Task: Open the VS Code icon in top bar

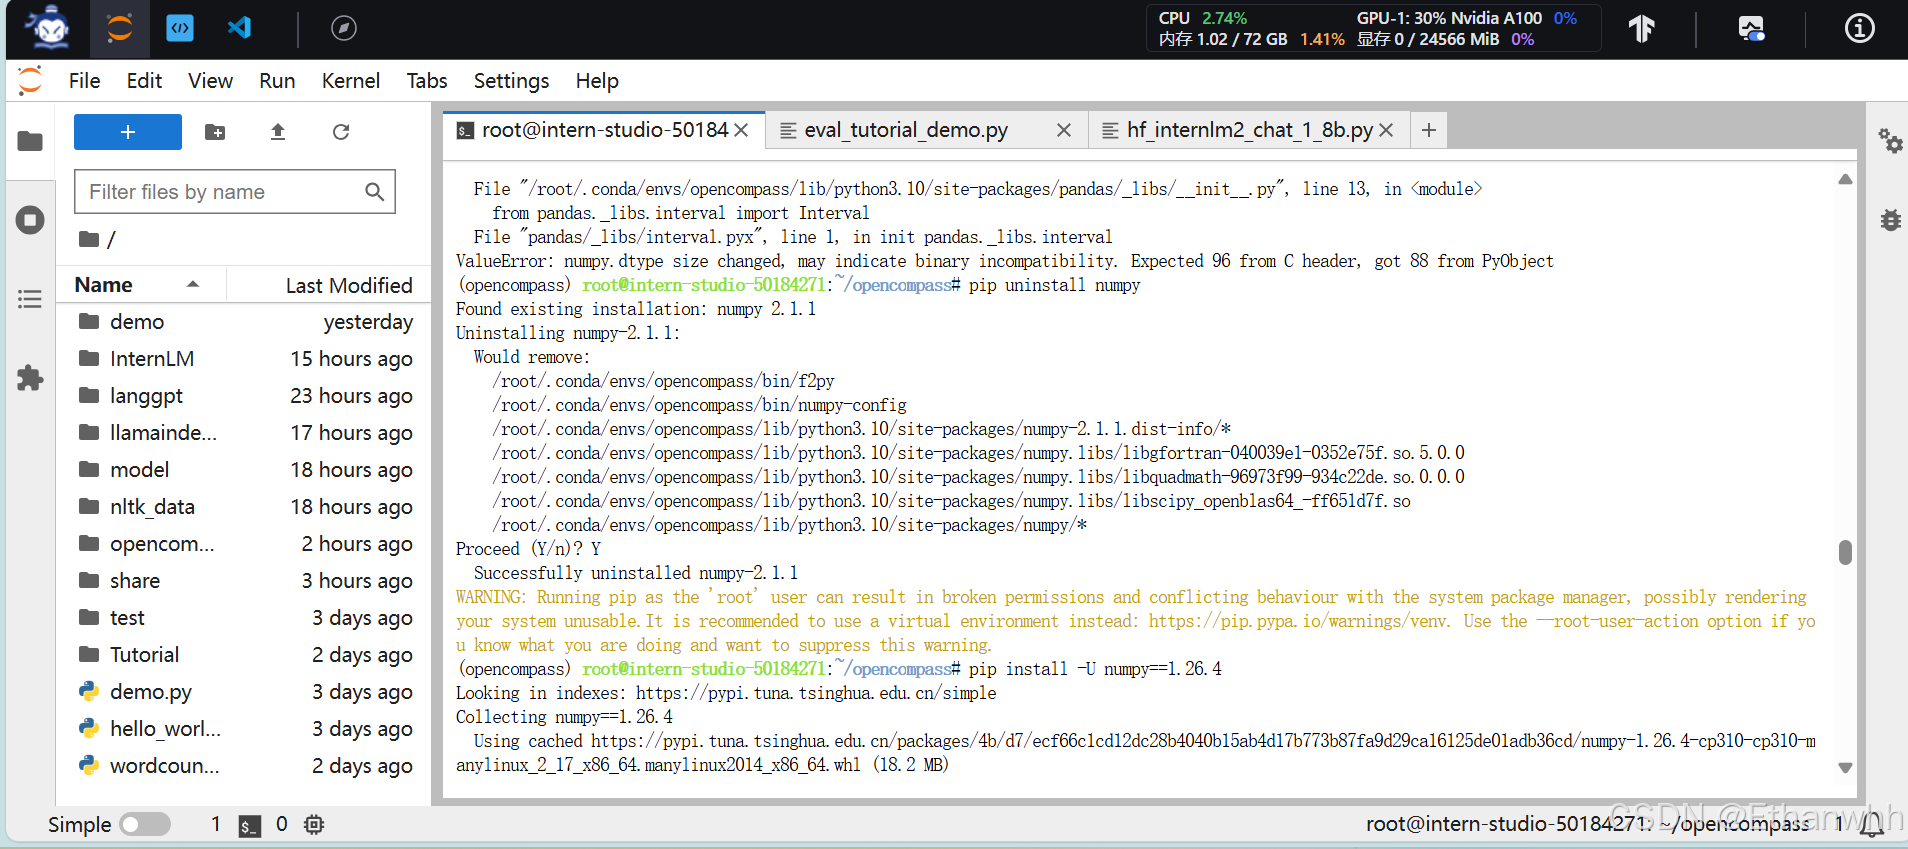Action: pyautogui.click(x=239, y=28)
